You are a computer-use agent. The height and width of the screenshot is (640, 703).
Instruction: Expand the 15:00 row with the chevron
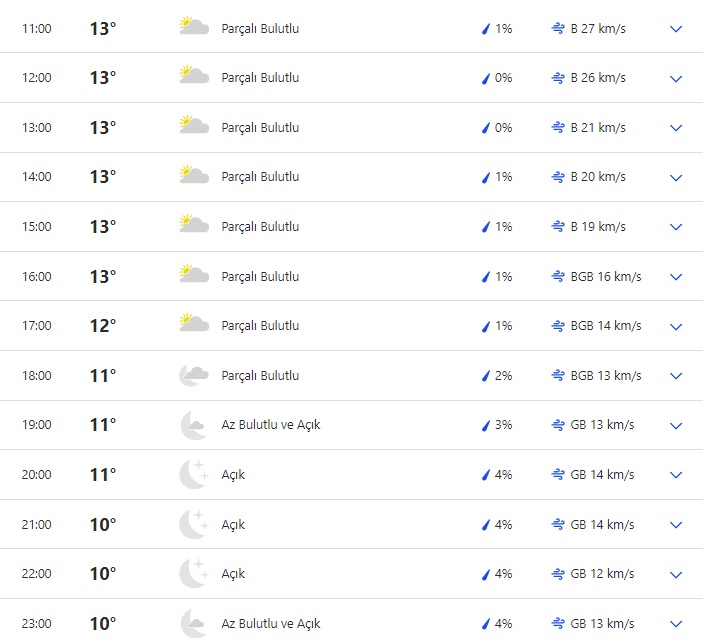pyautogui.click(x=676, y=227)
